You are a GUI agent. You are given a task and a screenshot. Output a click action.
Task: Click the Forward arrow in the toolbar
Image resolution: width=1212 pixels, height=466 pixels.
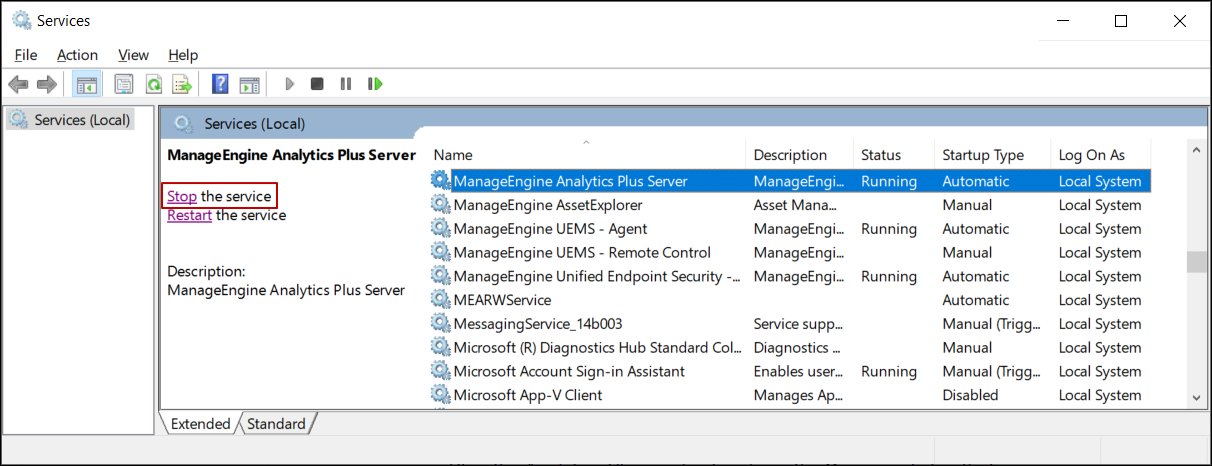(x=46, y=84)
